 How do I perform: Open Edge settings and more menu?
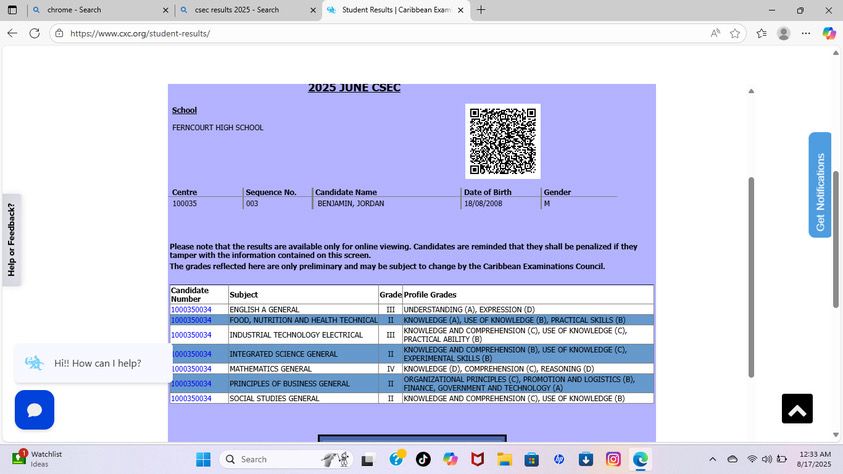[805, 33]
